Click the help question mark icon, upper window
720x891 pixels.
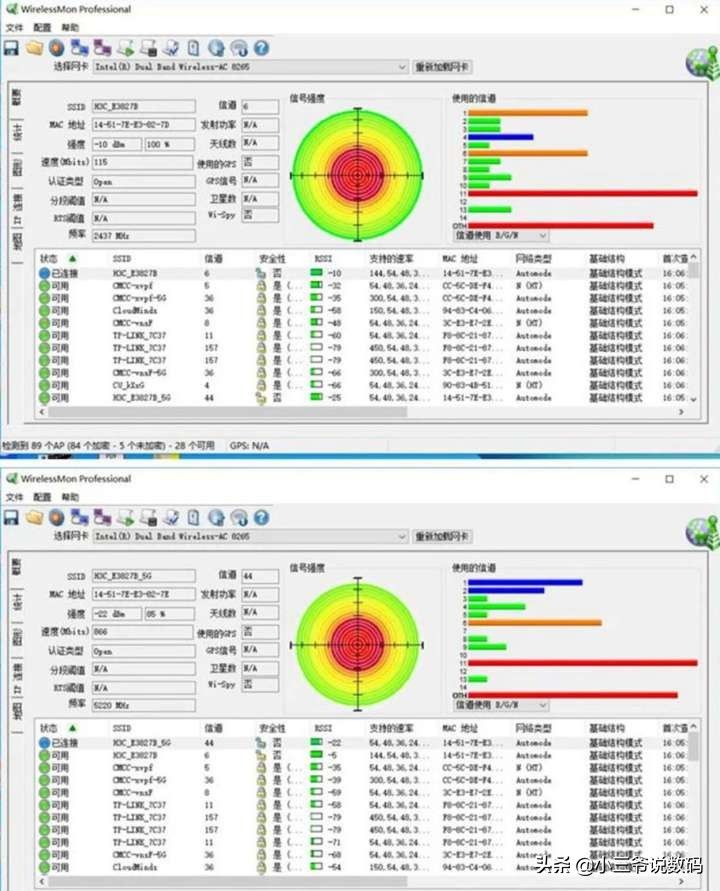pos(261,48)
